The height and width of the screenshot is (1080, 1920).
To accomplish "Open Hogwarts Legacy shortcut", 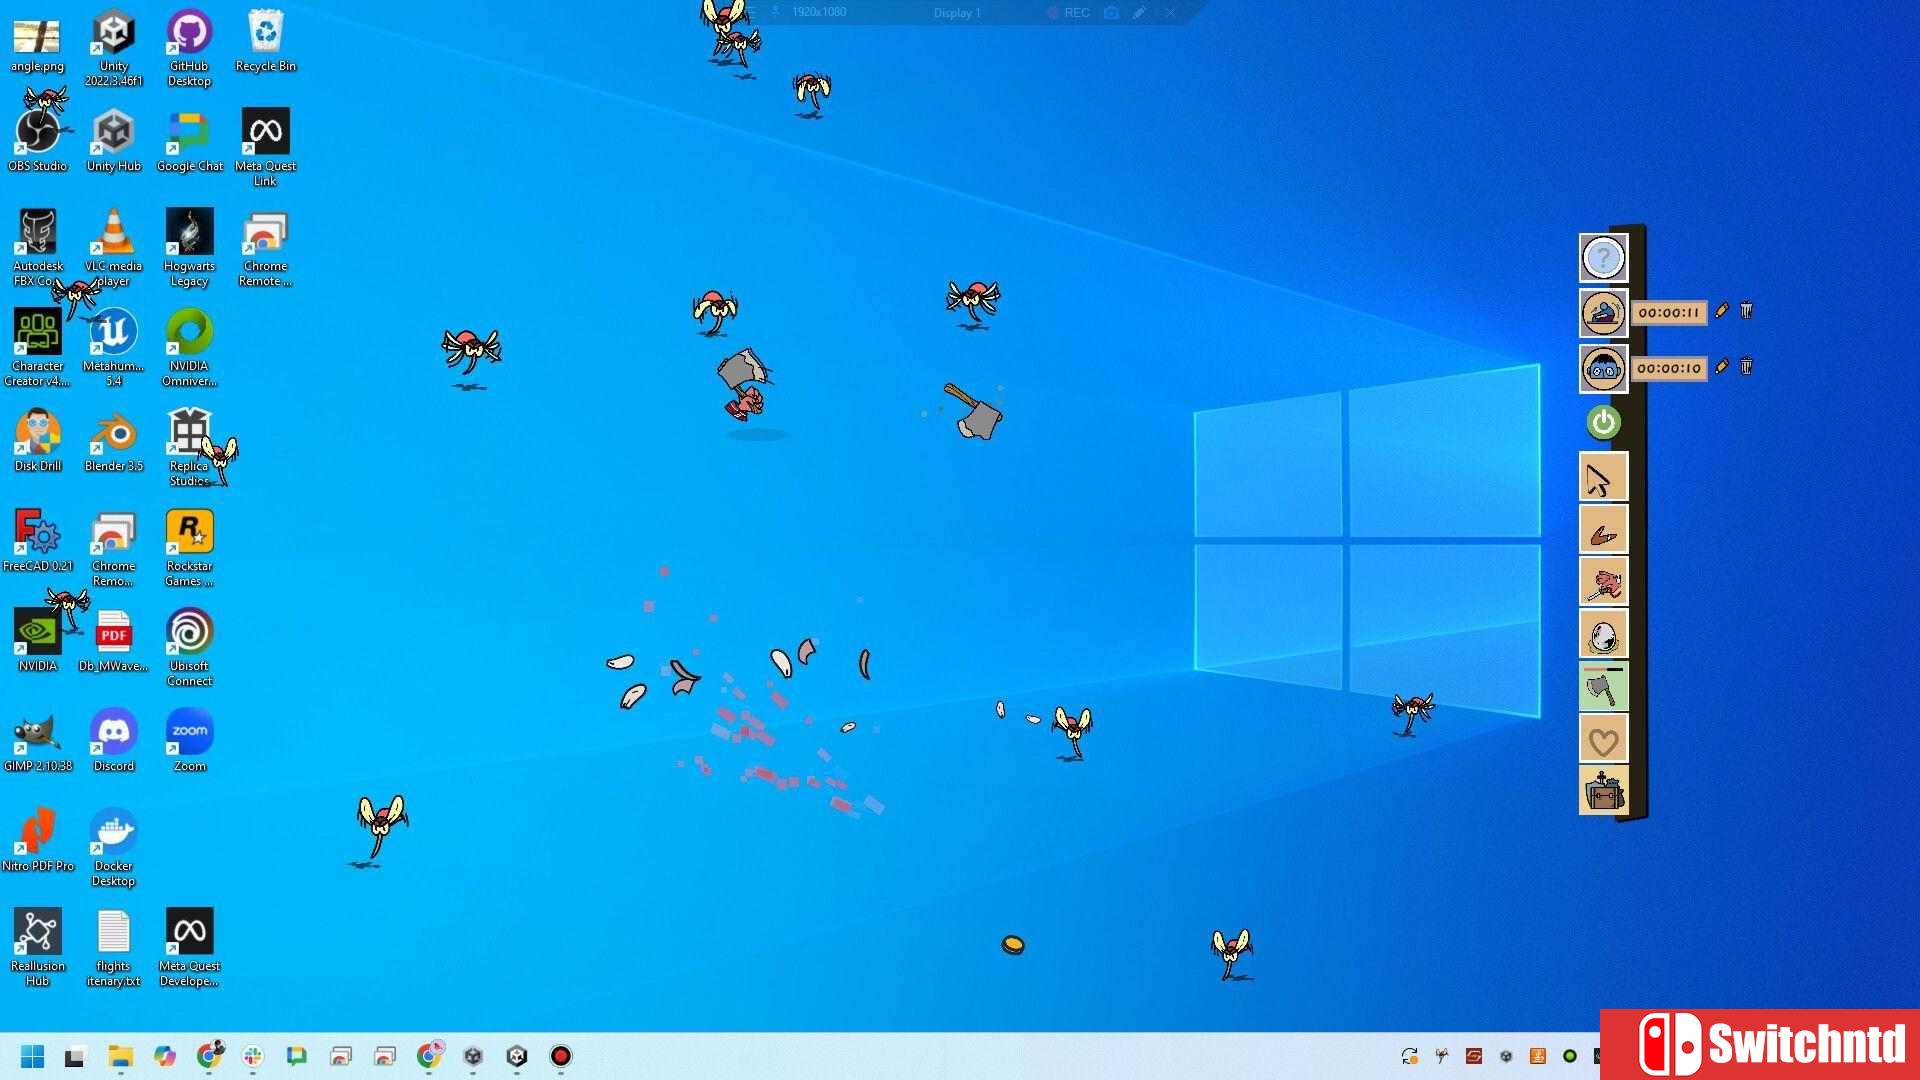I will [x=189, y=247].
